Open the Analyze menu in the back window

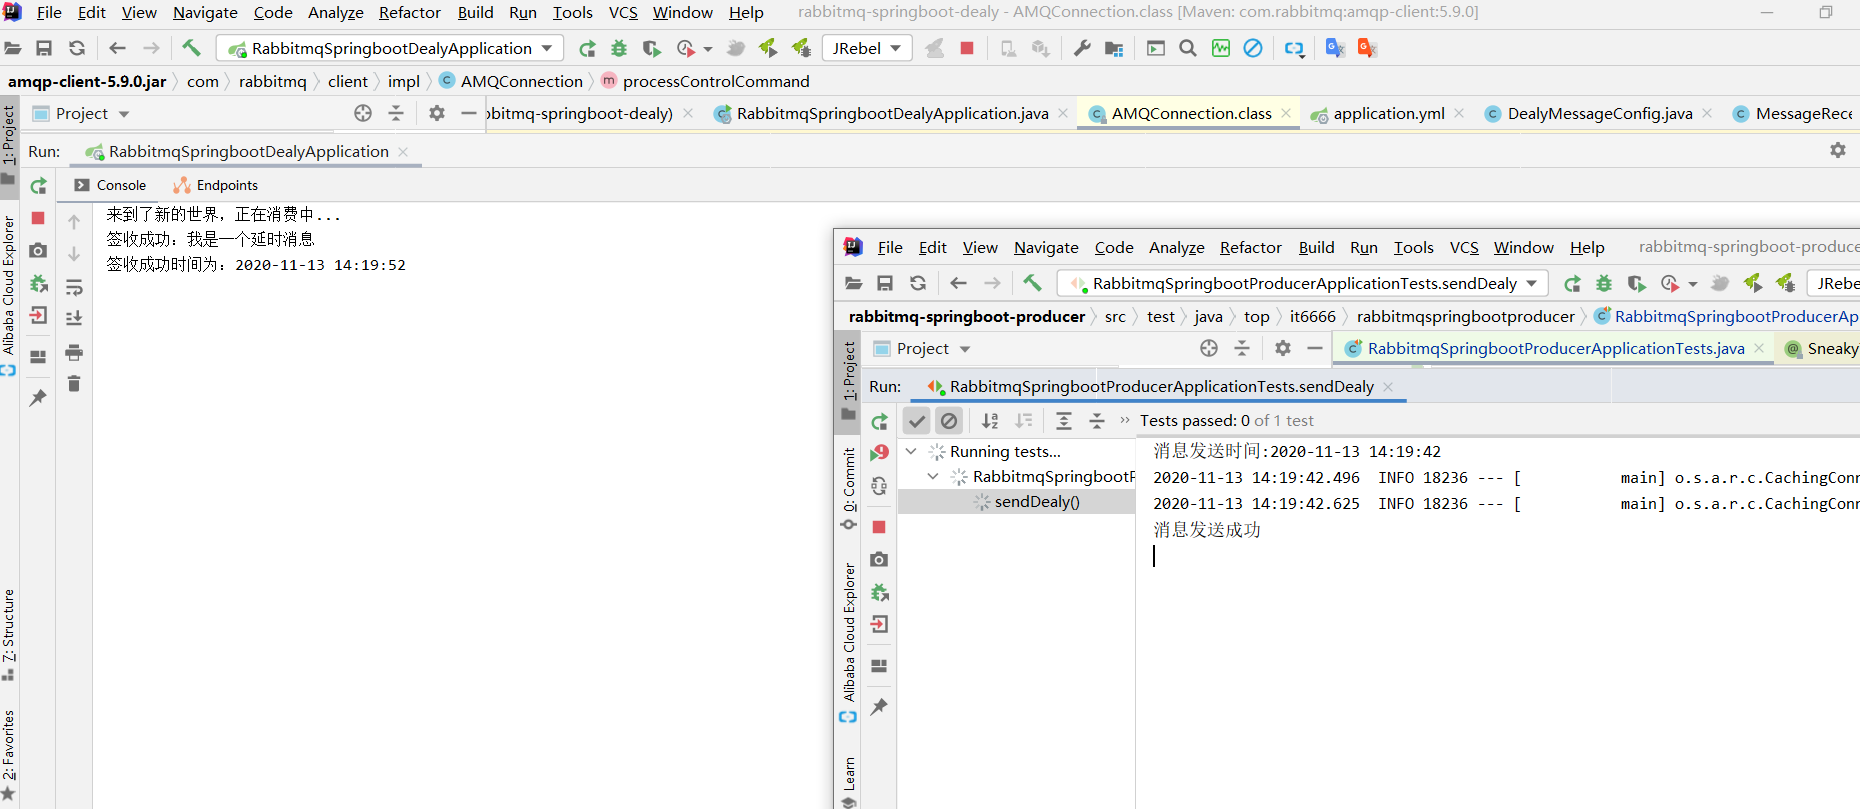click(x=335, y=12)
